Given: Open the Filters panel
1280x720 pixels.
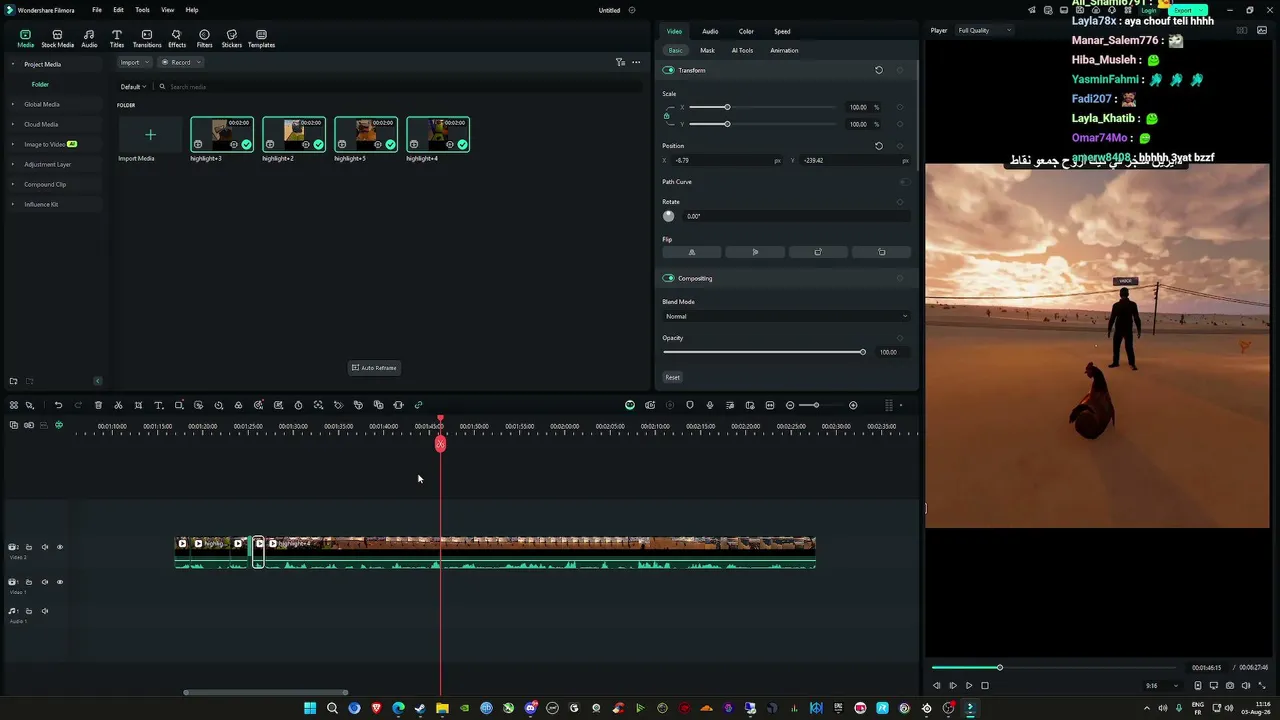Looking at the screenshot, I should (204, 38).
